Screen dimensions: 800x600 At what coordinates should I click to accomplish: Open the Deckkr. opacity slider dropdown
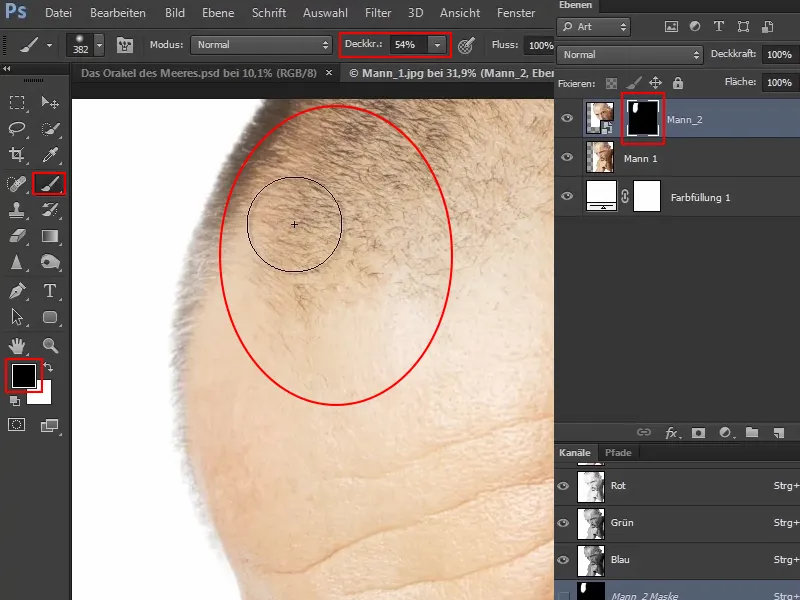click(x=437, y=45)
